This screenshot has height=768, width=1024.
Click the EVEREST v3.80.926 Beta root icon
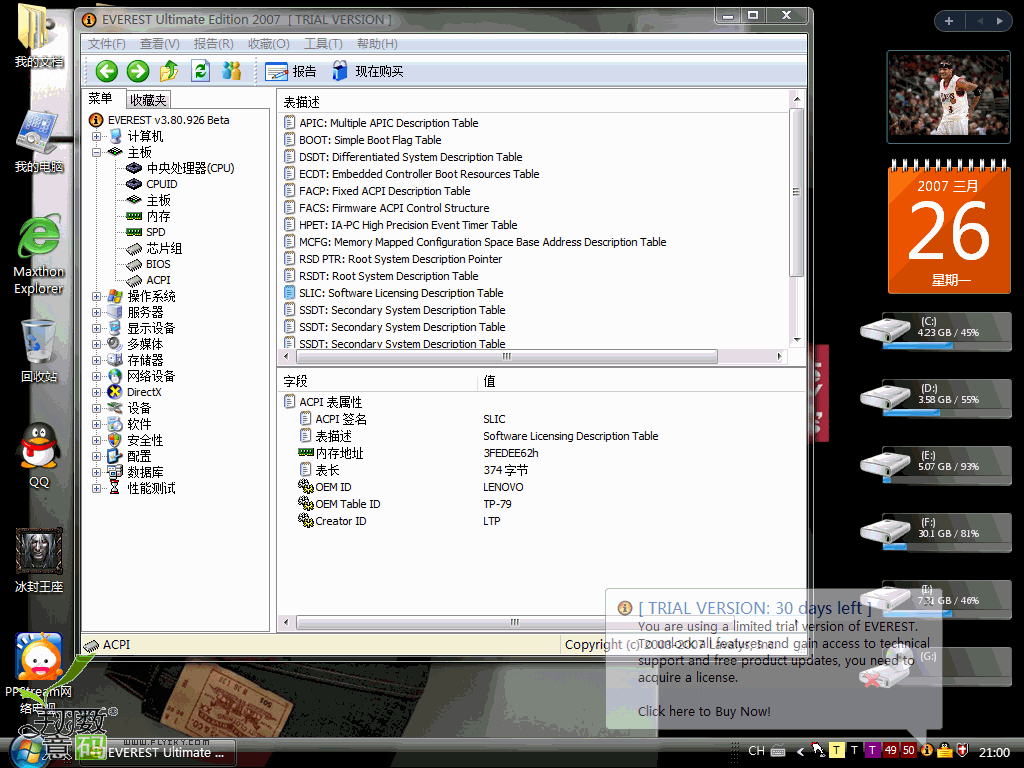(x=96, y=120)
